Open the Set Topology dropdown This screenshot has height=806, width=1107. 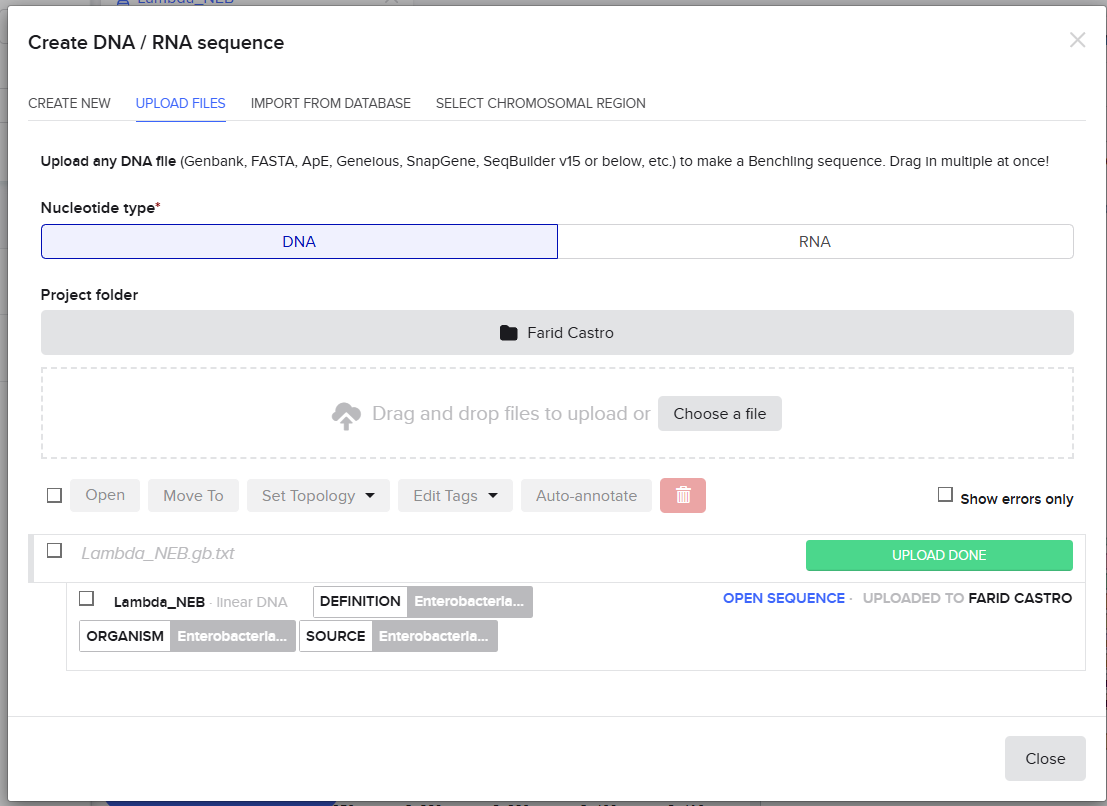click(x=318, y=495)
